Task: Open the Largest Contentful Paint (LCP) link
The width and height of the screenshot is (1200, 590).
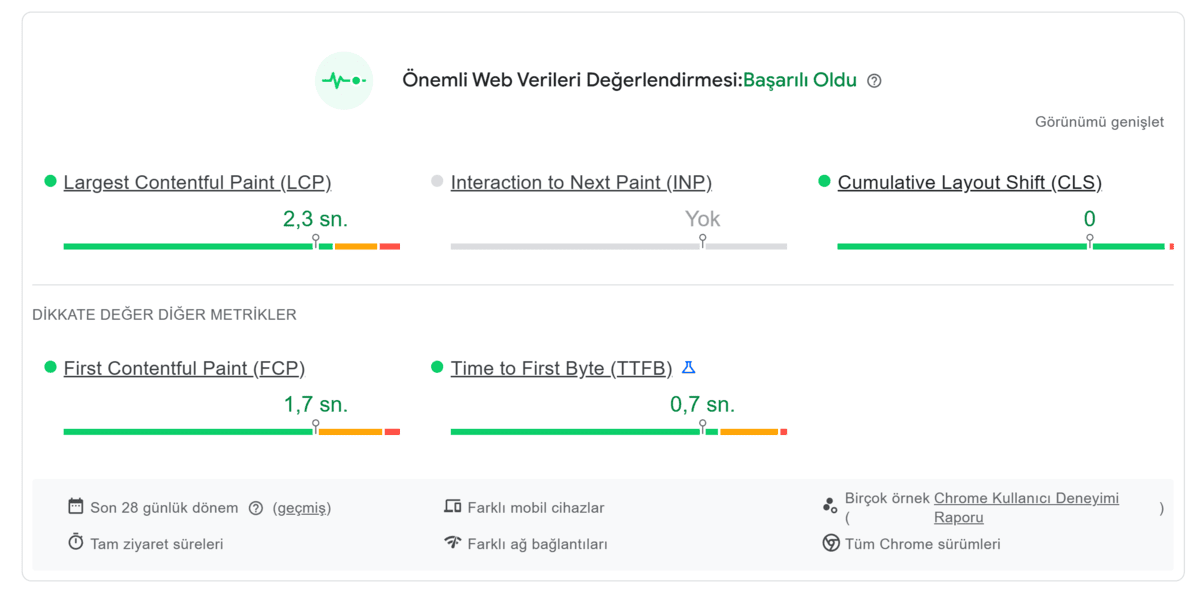Action: pos(196,182)
